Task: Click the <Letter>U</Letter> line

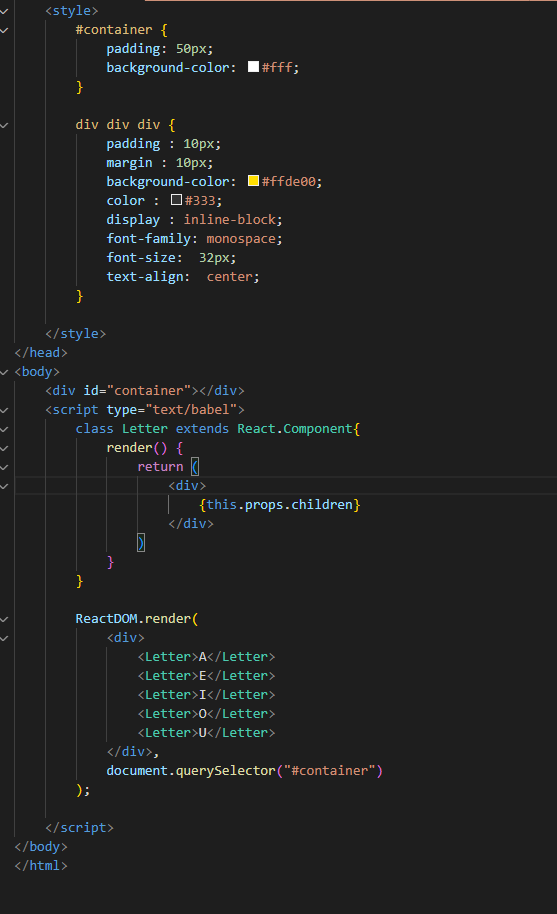Action: pyautogui.click(x=206, y=733)
